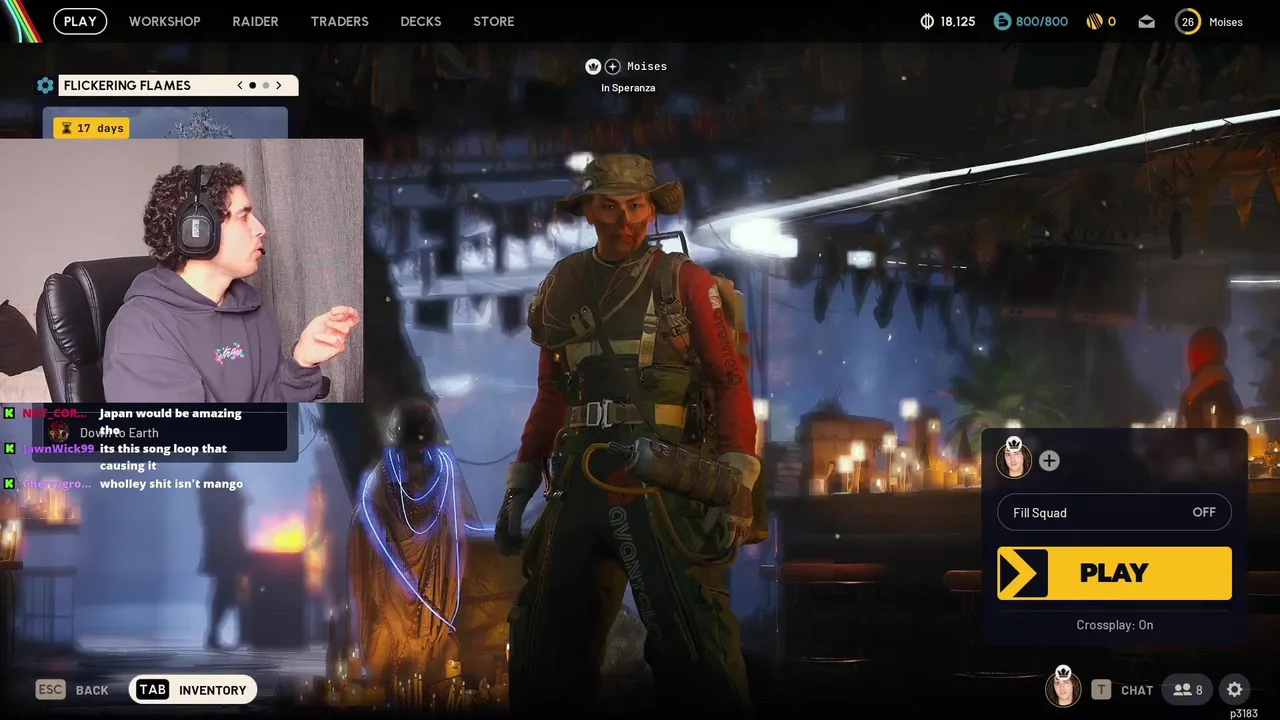Open the Moises profile name

[x=1226, y=22]
